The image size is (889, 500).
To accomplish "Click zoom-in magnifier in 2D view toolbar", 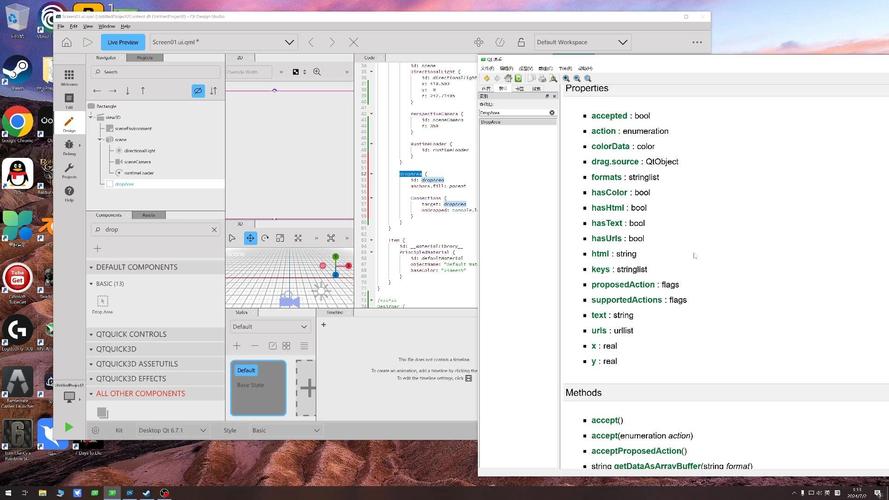I will pyautogui.click(x=317, y=72).
